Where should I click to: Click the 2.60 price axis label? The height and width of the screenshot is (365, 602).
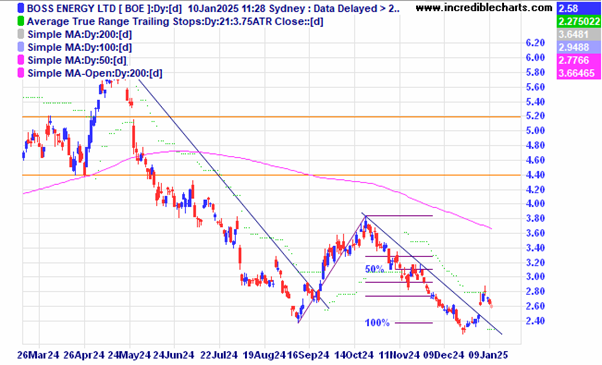click(535, 306)
